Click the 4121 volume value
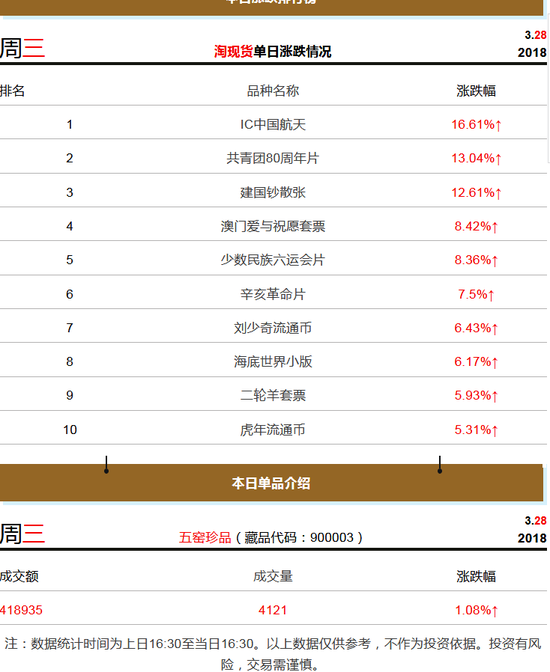Viewport: 550px width, 672px height. (273, 610)
